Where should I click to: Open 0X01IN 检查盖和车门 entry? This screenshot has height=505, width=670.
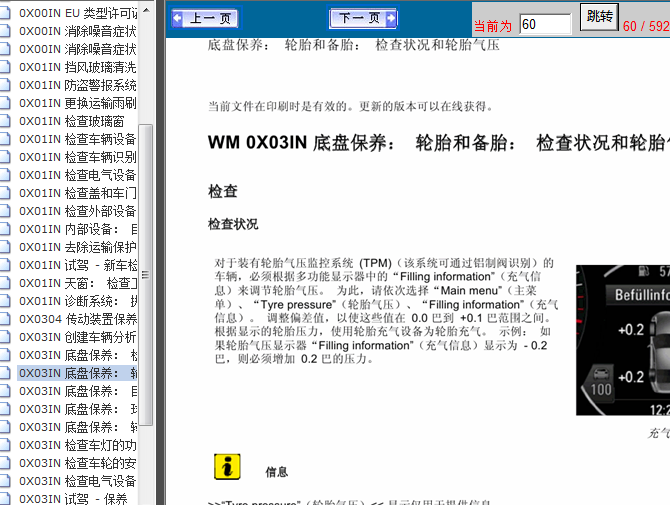coord(78,193)
